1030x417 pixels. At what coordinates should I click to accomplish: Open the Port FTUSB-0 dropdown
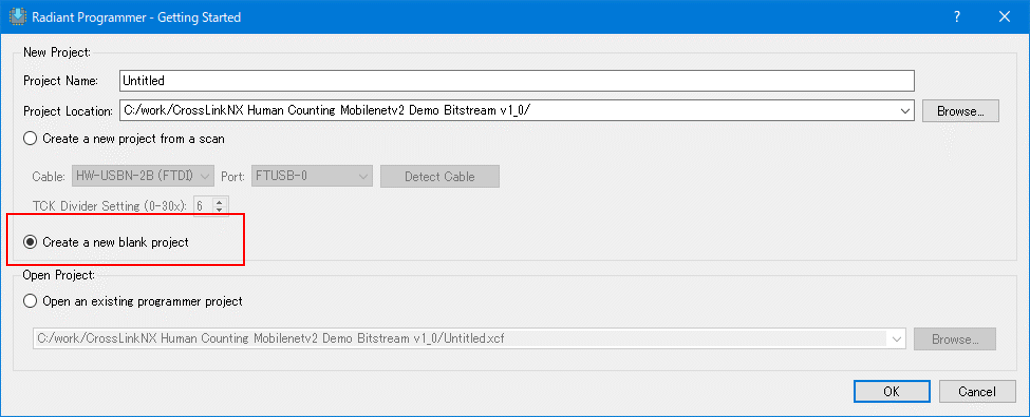(311, 176)
